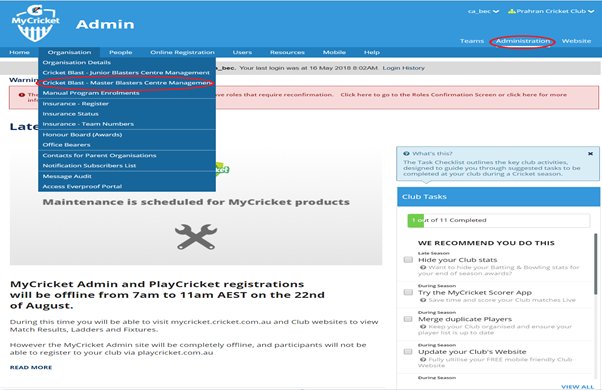Image resolution: width=602 pixels, height=390 pixels.
Task: Click the Club Tasks panel header
Action: click(498, 197)
